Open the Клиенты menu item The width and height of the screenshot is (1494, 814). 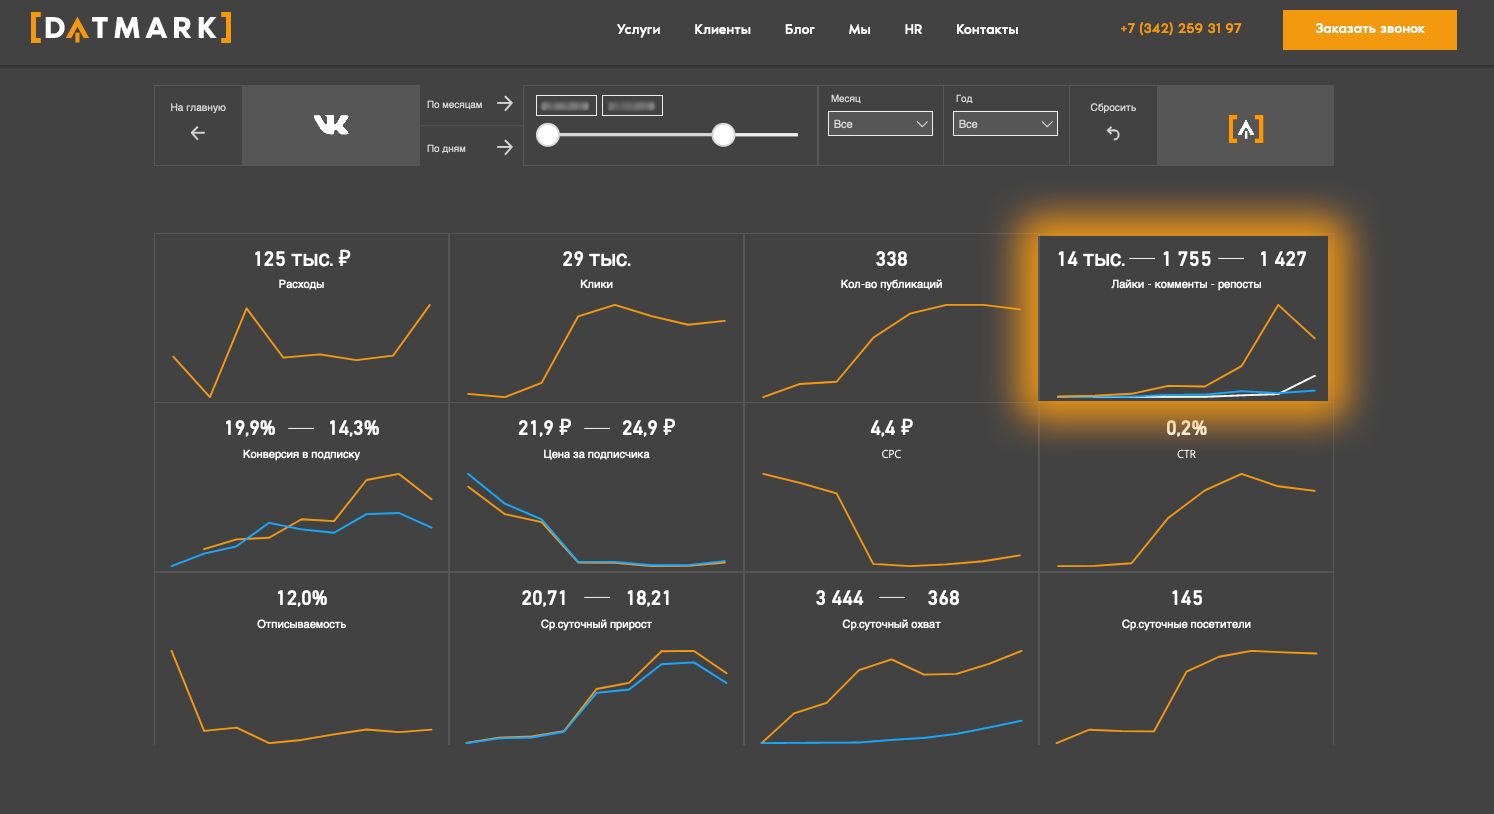[x=722, y=29]
